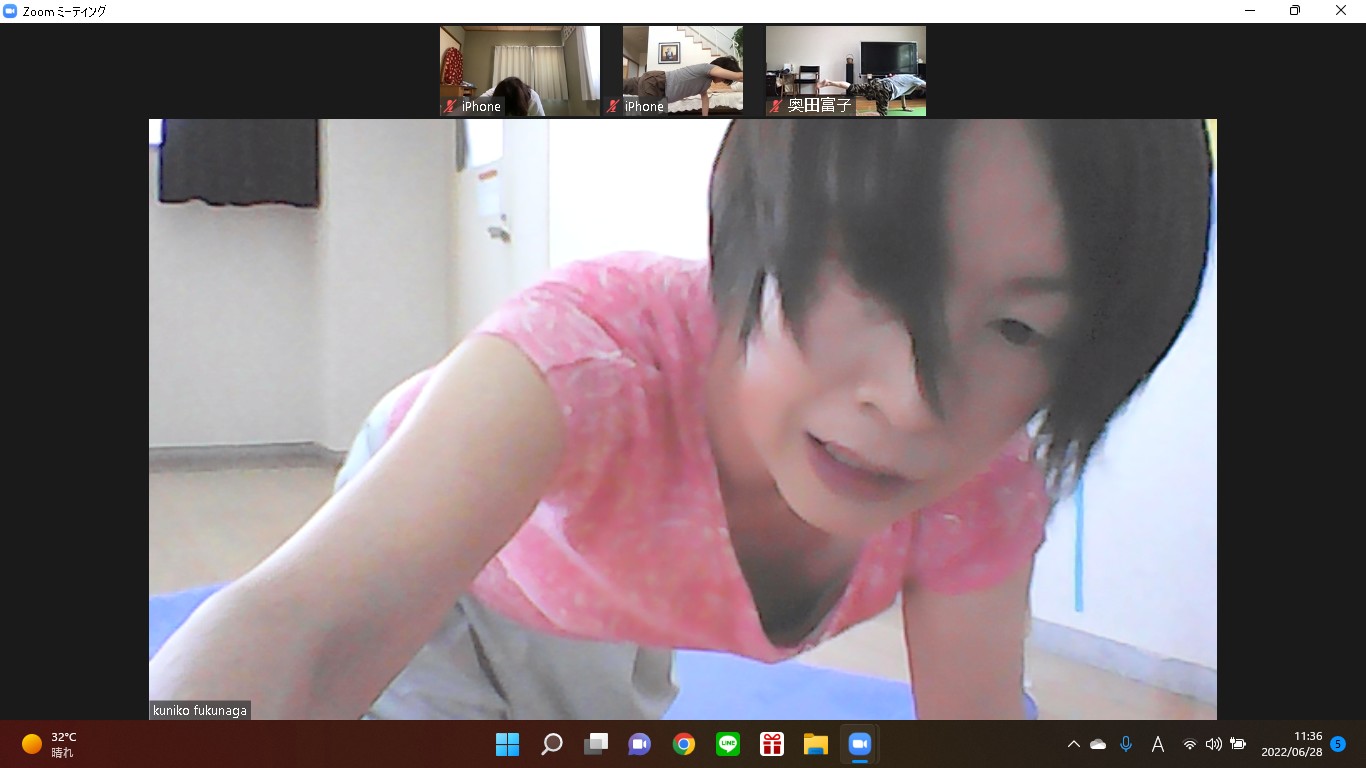Screen dimensions: 1366x768
Task: Launch the Teams Chat taskbar icon
Action: point(640,744)
